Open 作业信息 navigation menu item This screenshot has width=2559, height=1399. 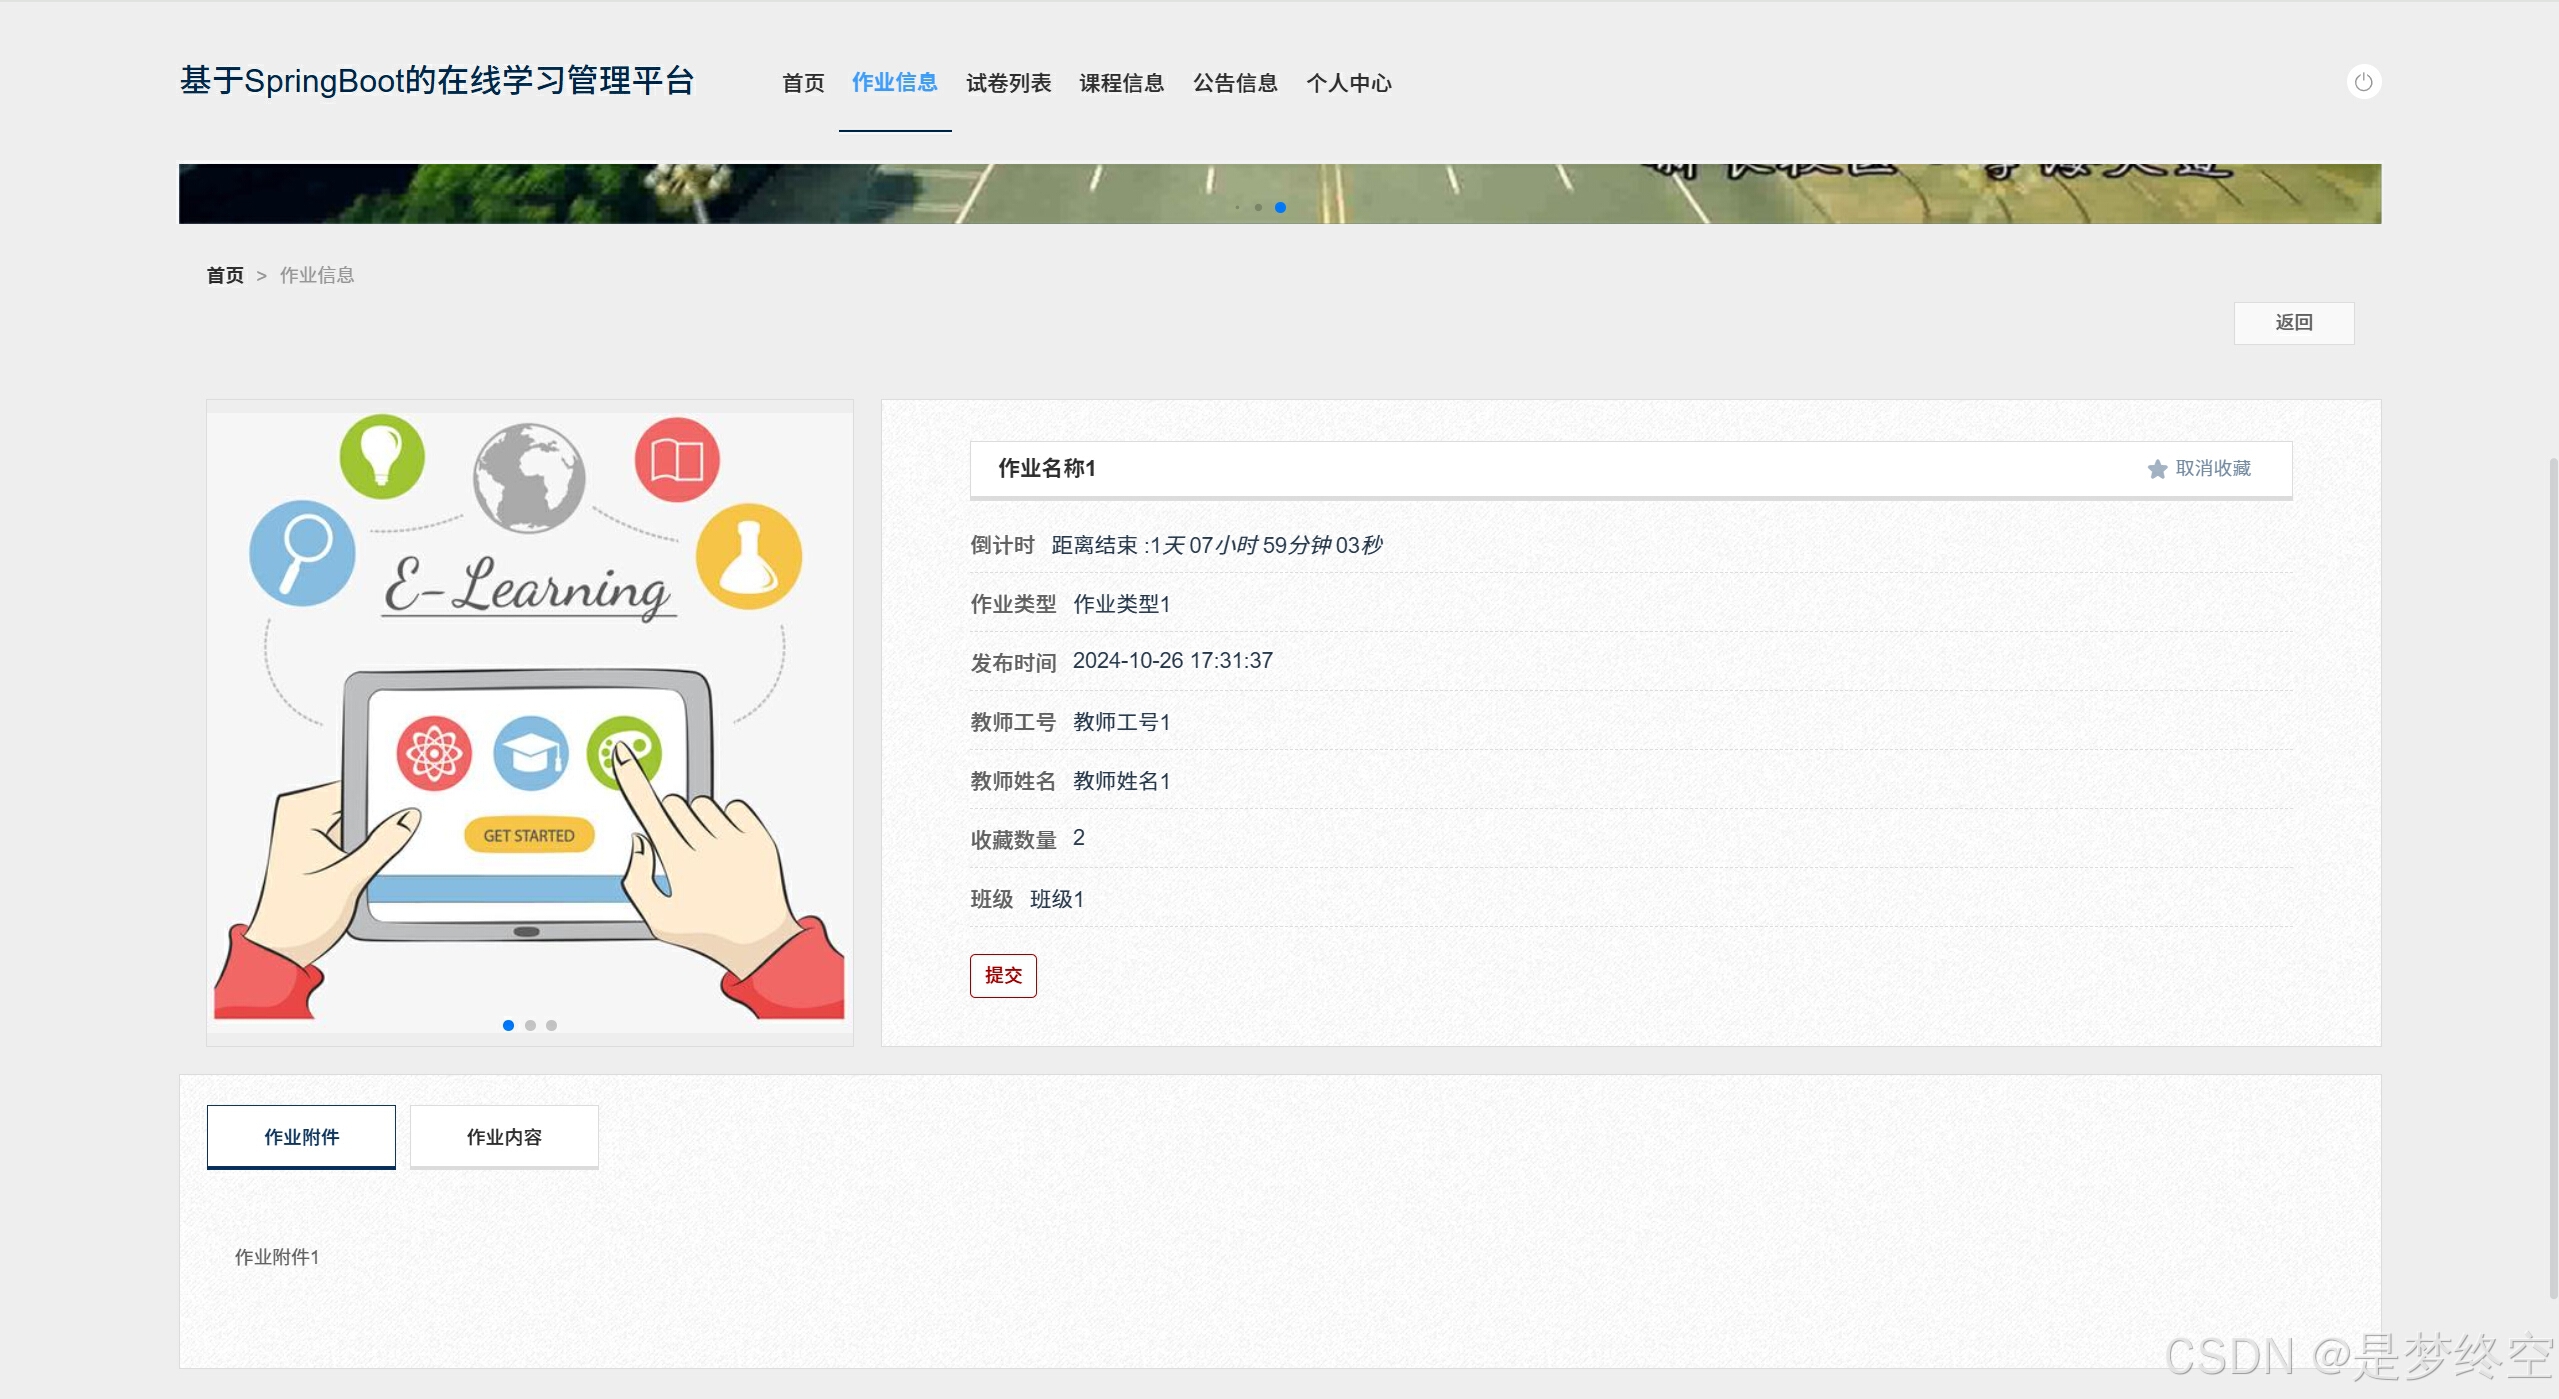point(894,83)
